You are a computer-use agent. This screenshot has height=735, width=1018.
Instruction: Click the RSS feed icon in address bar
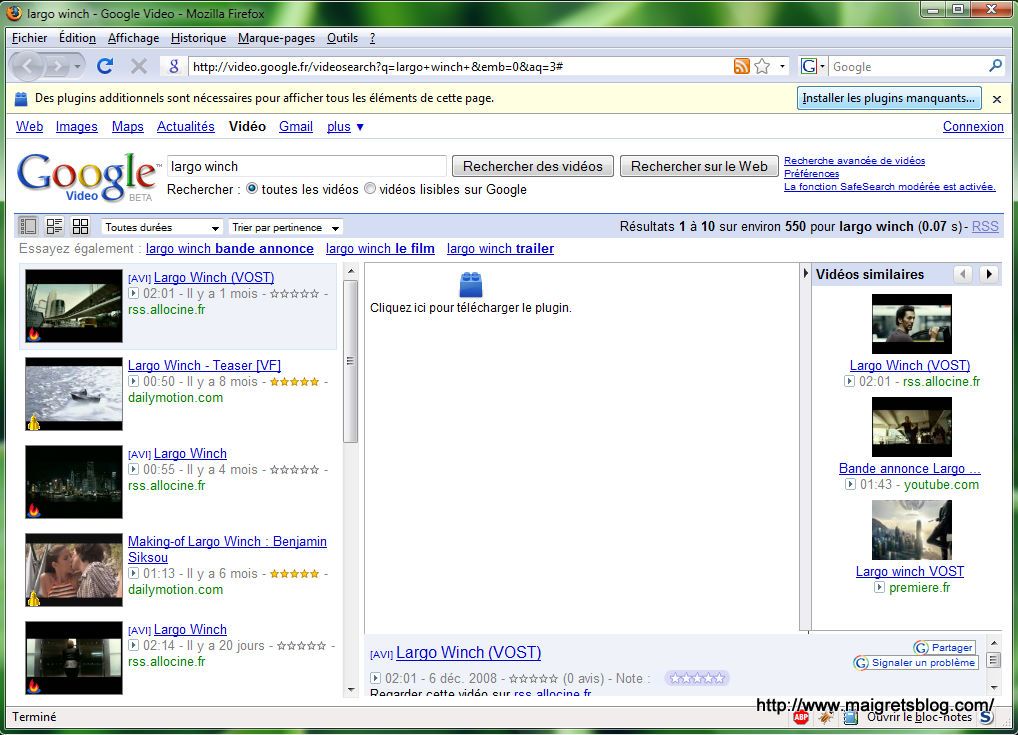[741, 66]
